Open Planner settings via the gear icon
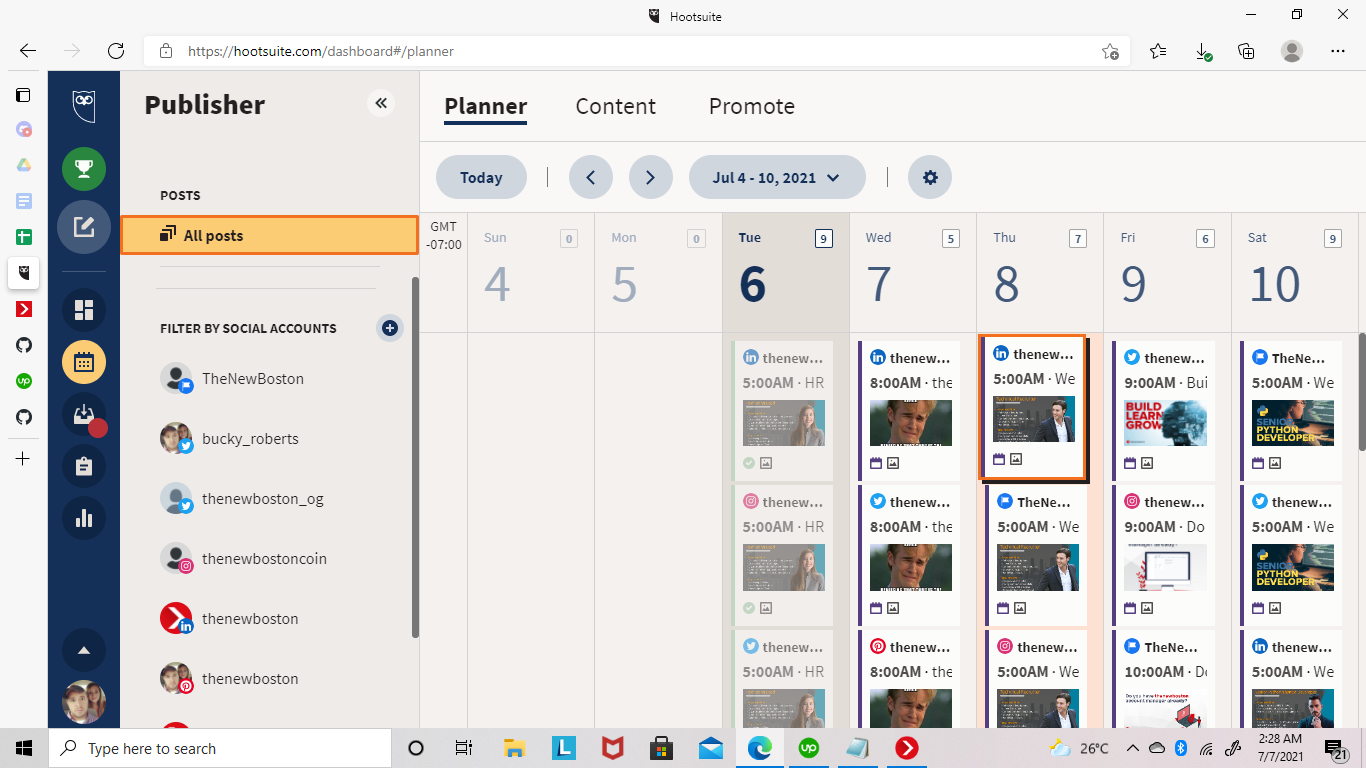Image resolution: width=1366 pixels, height=768 pixels. 930,177
